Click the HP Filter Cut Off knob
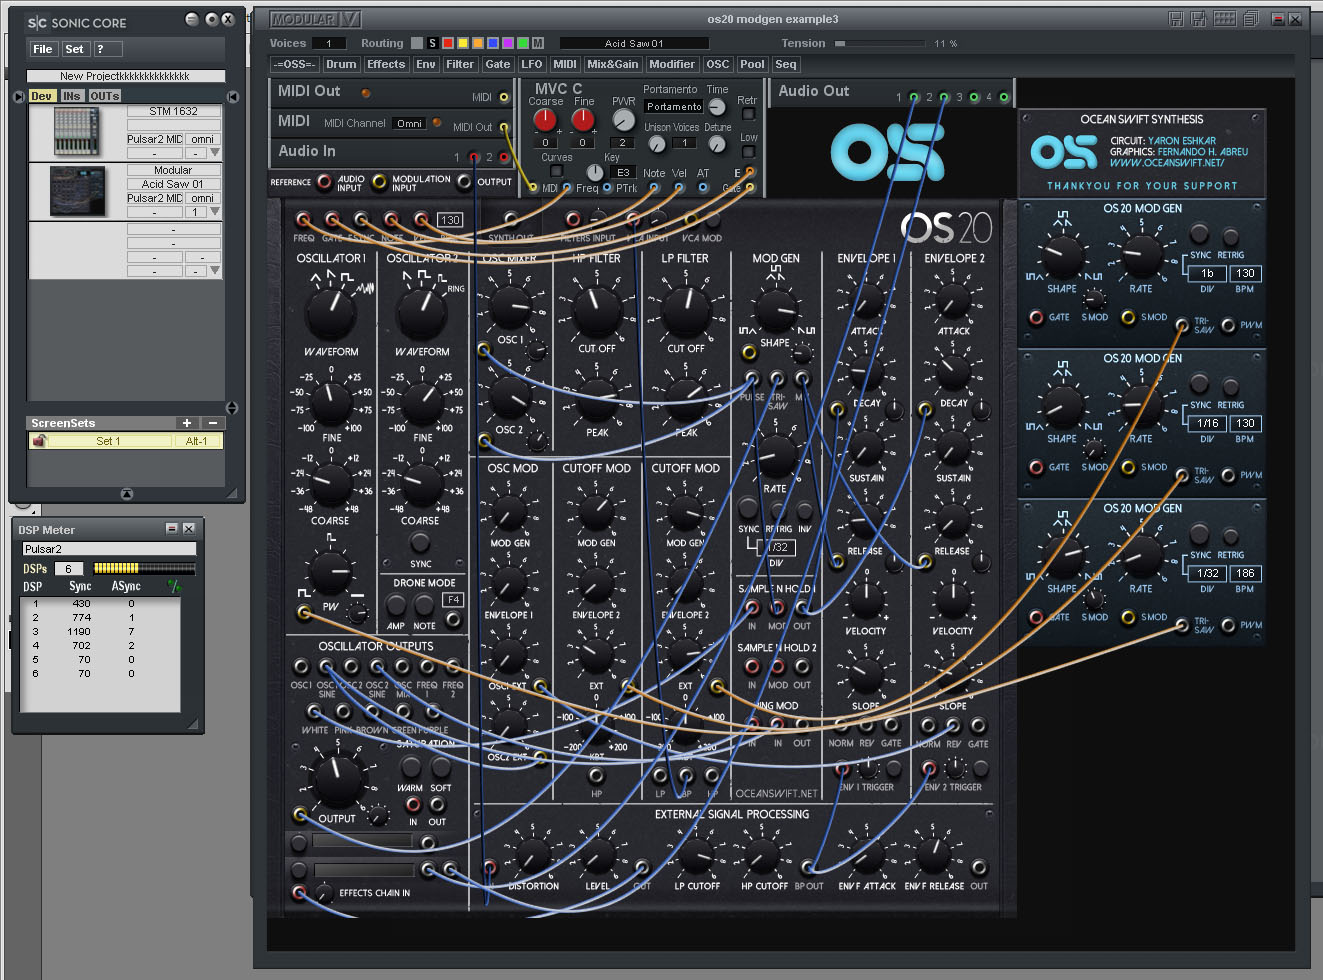The image size is (1323, 980). 597,311
